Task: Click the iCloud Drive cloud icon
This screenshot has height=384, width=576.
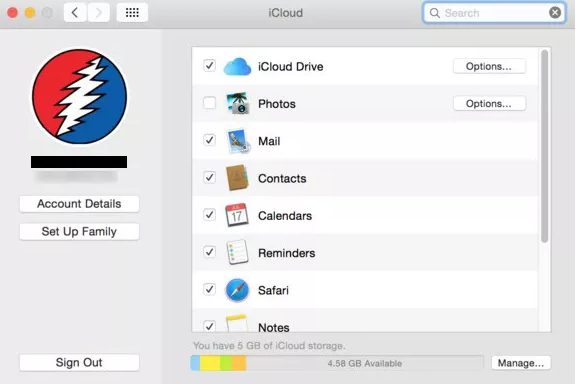Action: (237, 67)
